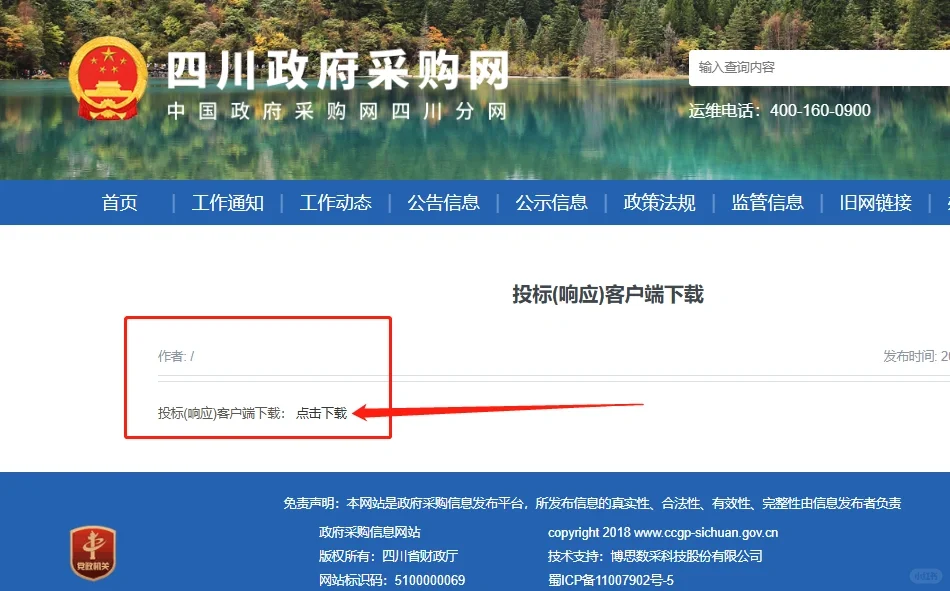Open the 旧网链接 navigation menu item
The width and height of the screenshot is (950, 591).
(x=875, y=202)
